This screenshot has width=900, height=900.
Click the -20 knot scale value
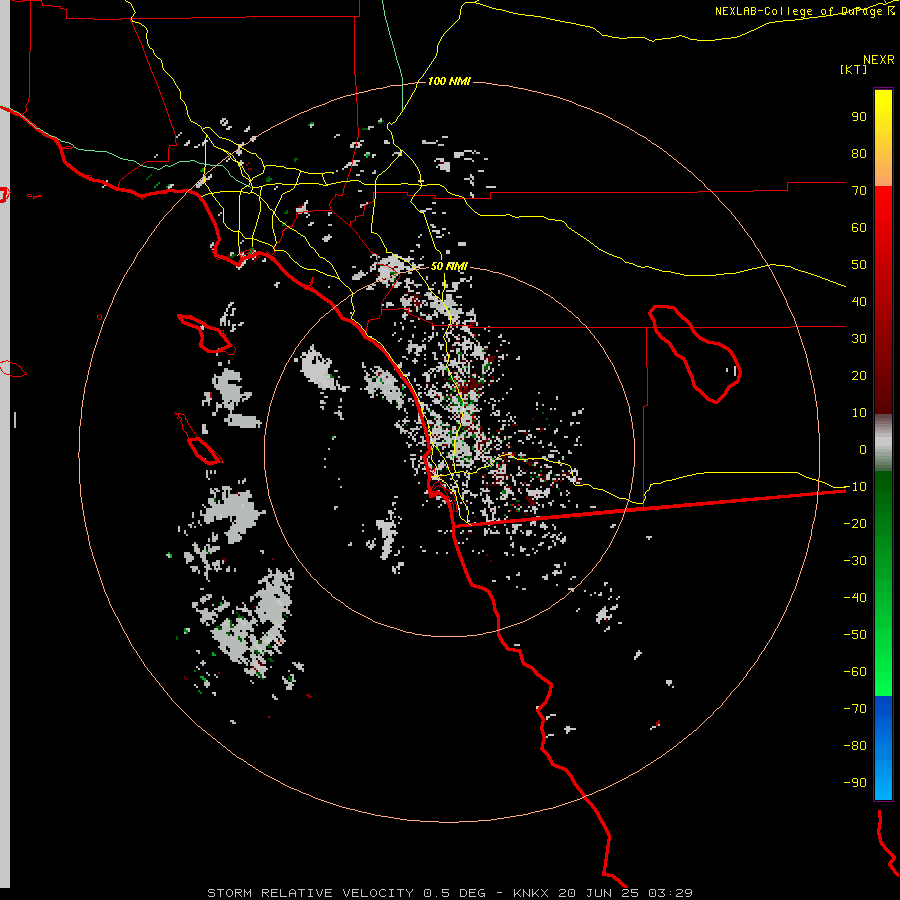[x=855, y=523]
